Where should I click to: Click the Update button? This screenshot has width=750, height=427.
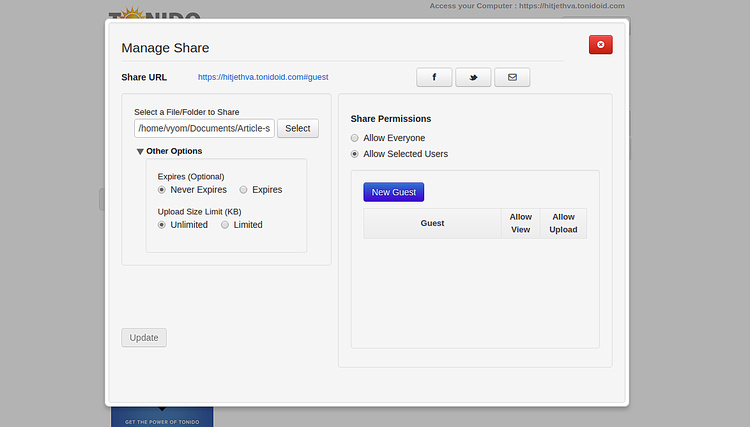tap(144, 337)
